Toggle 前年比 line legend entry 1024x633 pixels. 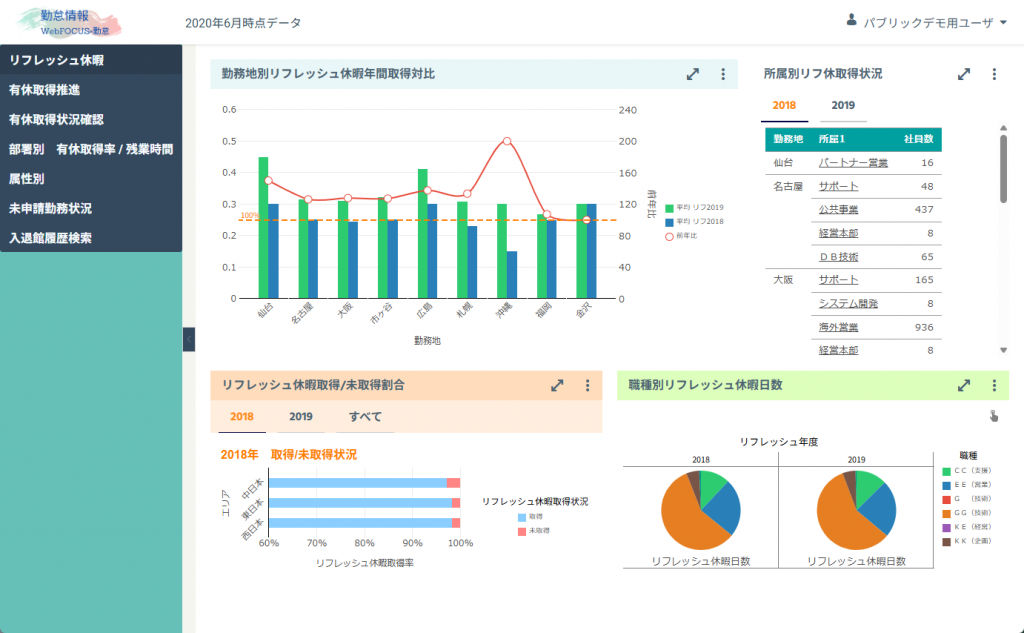692,236
